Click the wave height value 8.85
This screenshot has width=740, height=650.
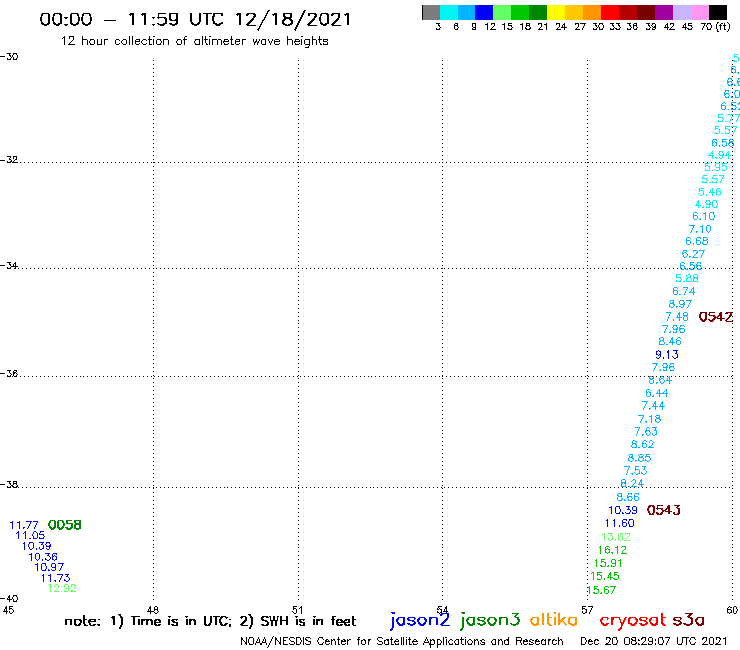pos(639,457)
